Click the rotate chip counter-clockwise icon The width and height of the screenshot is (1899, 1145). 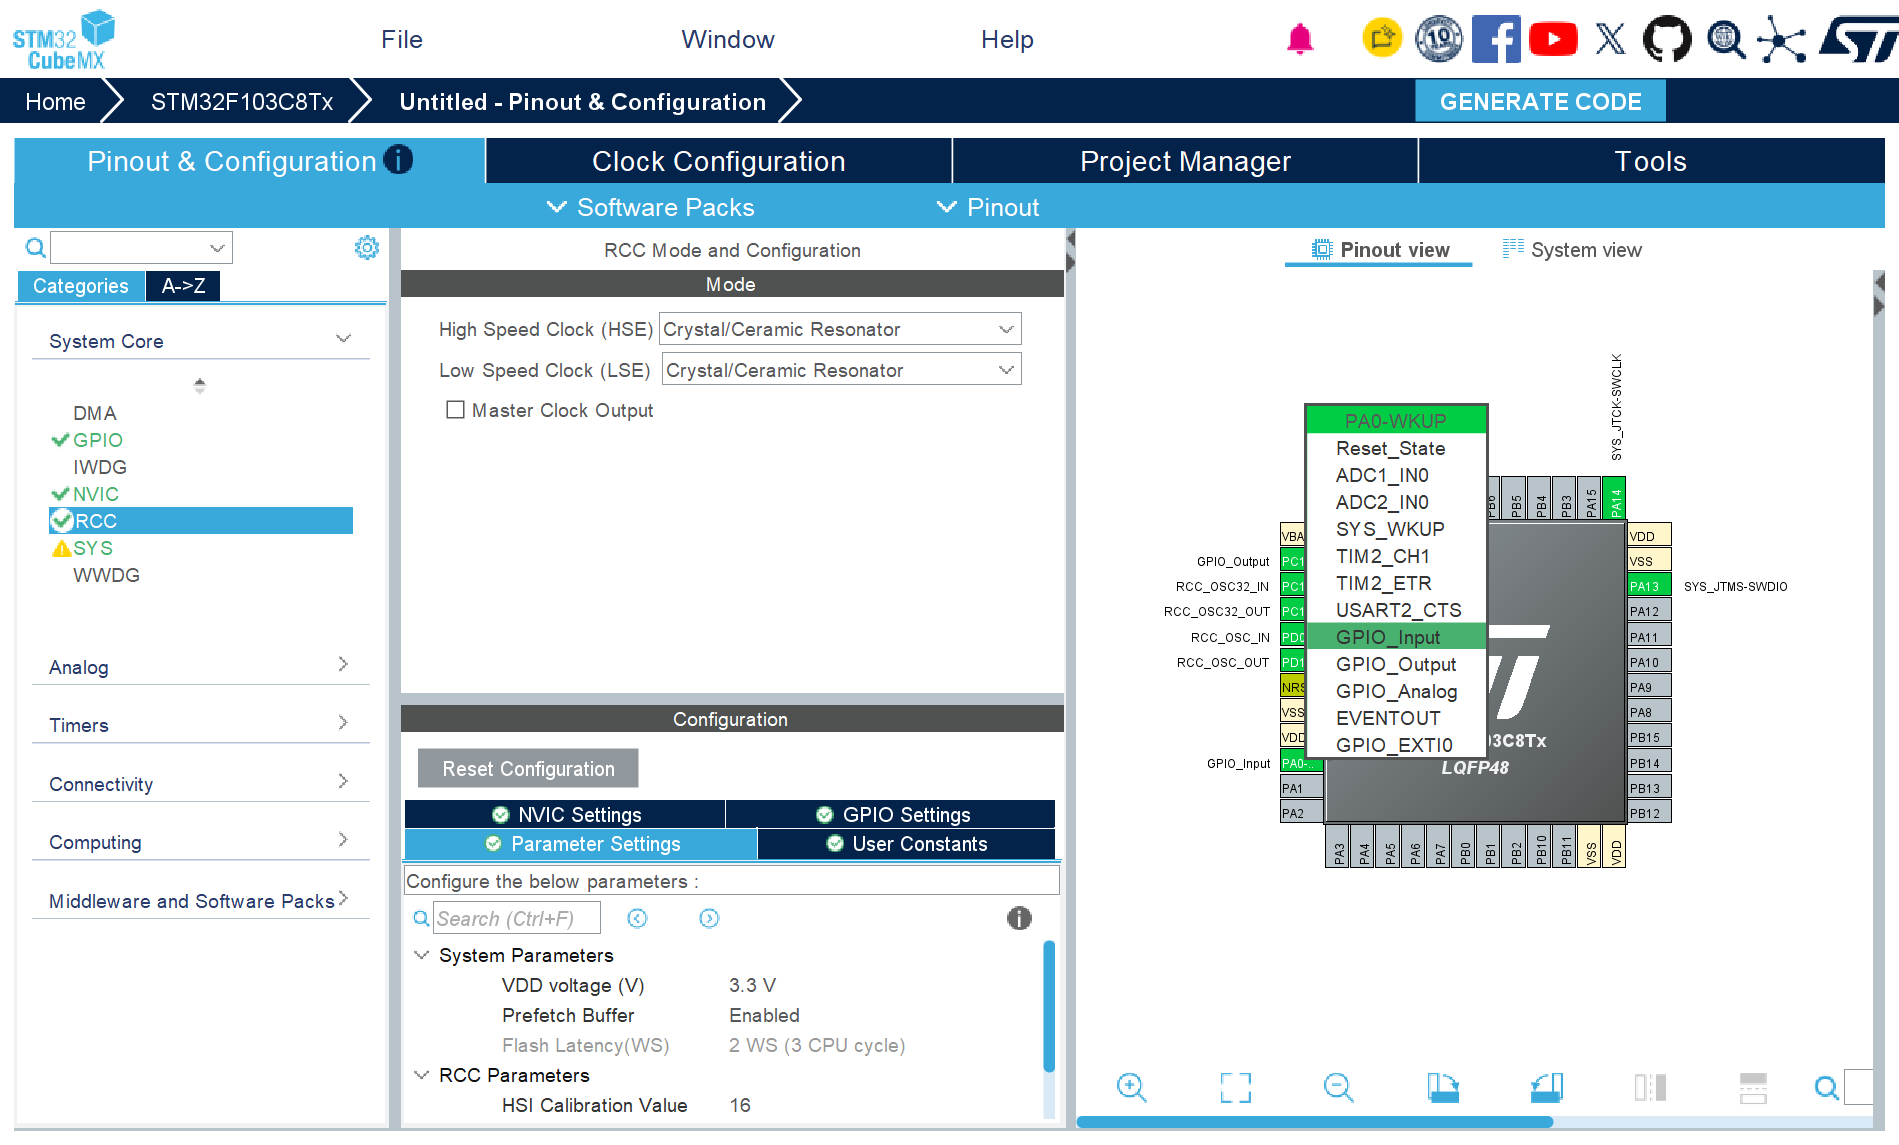1547,1087
